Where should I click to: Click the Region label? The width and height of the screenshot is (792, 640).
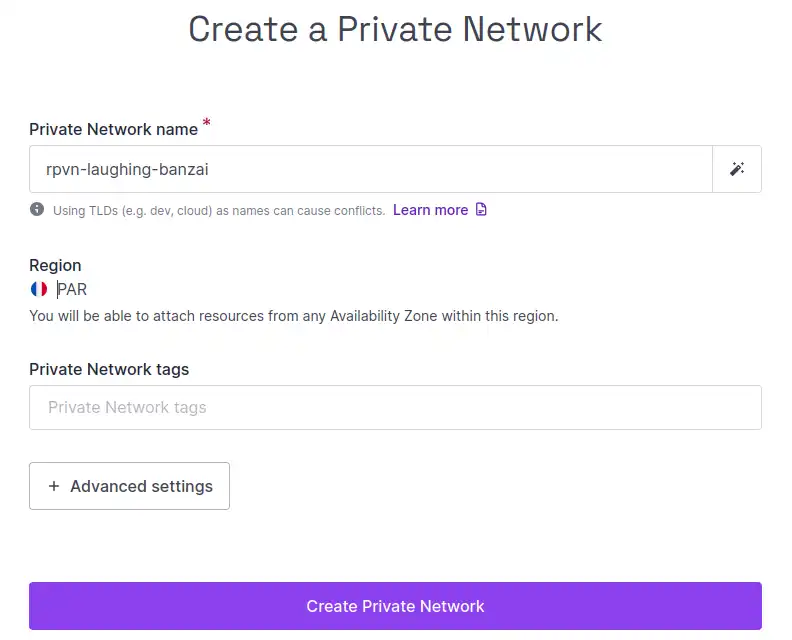[55, 265]
